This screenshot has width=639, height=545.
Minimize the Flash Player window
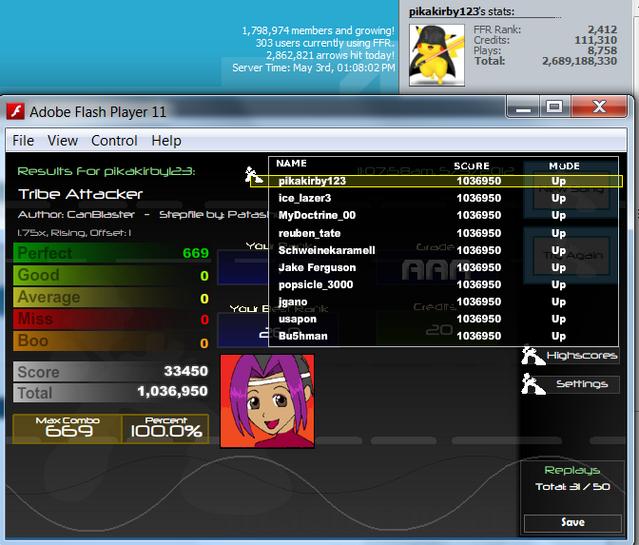(523, 107)
